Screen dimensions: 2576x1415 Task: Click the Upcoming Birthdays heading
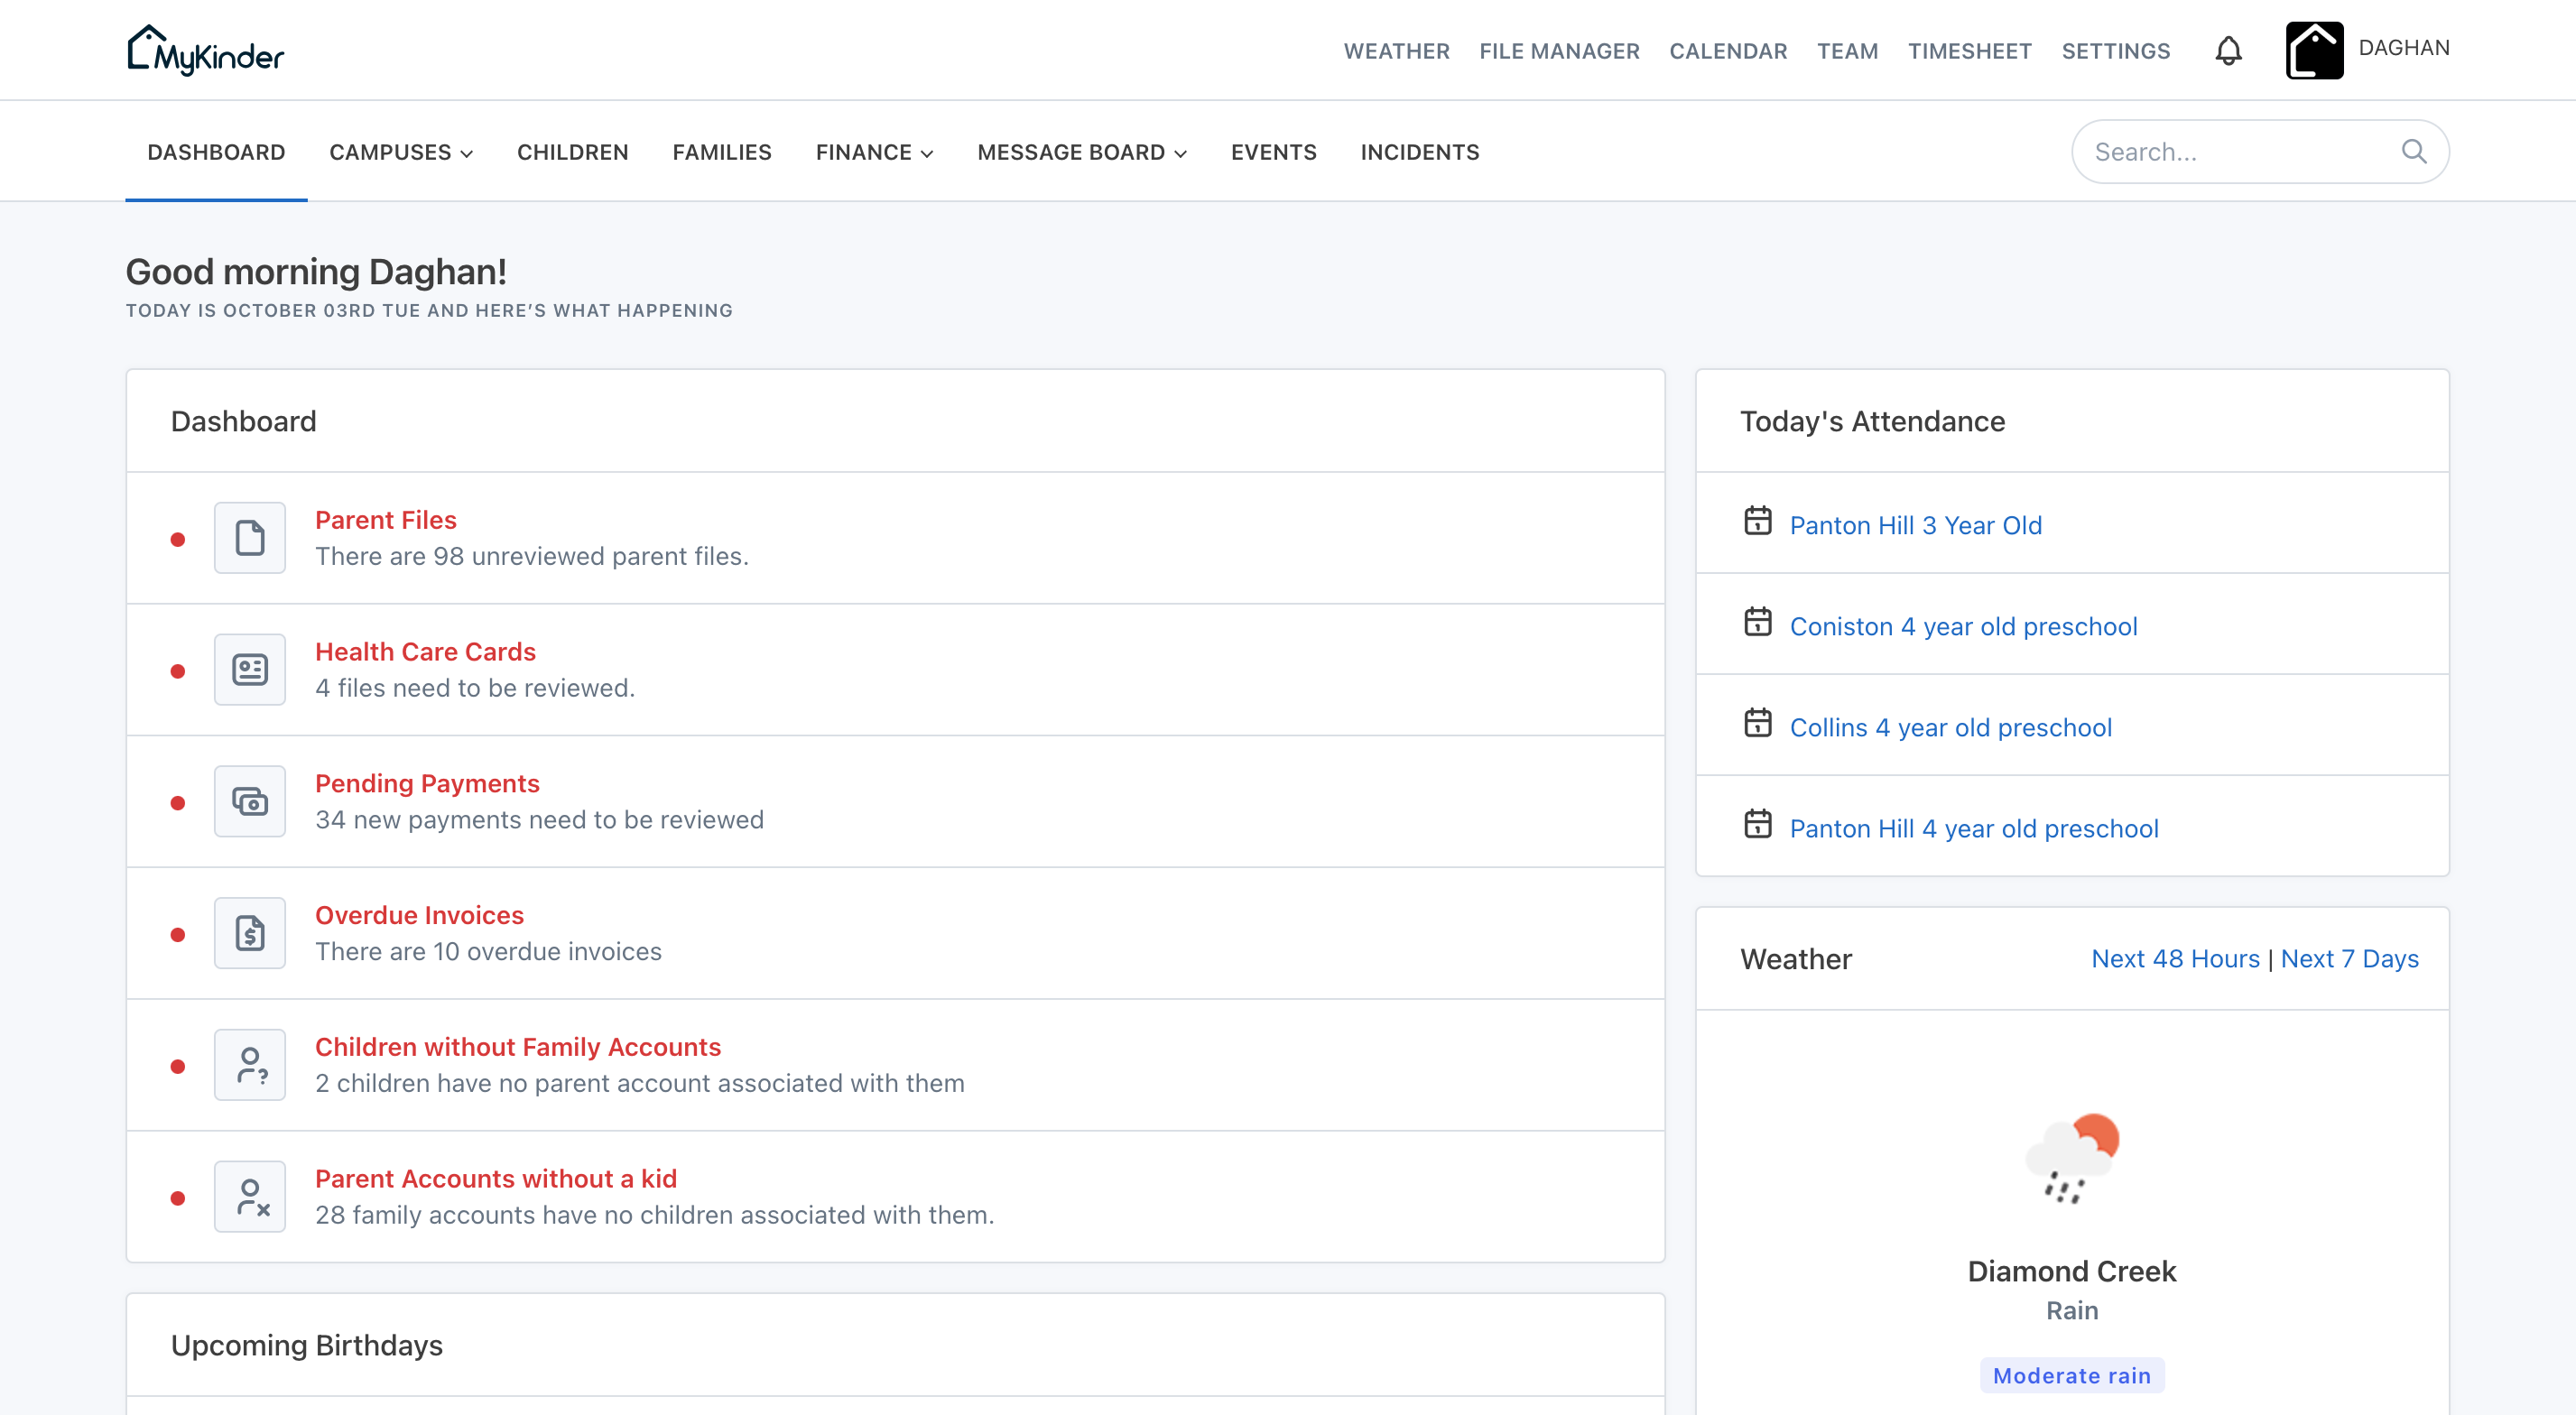point(306,1345)
